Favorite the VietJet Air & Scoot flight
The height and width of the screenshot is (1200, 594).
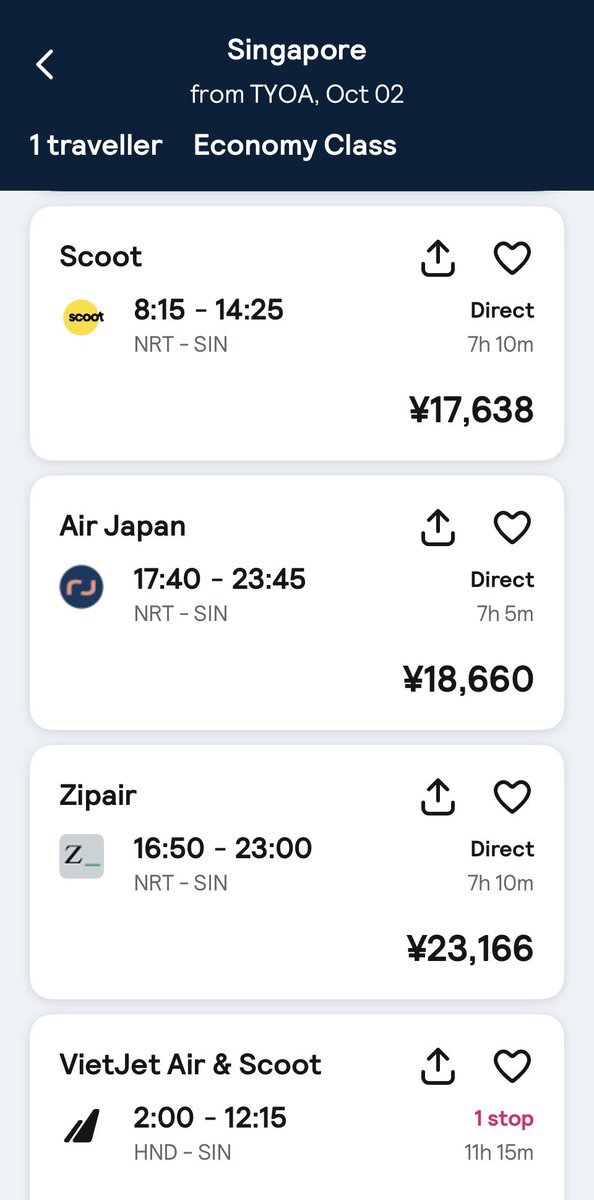pos(512,1066)
